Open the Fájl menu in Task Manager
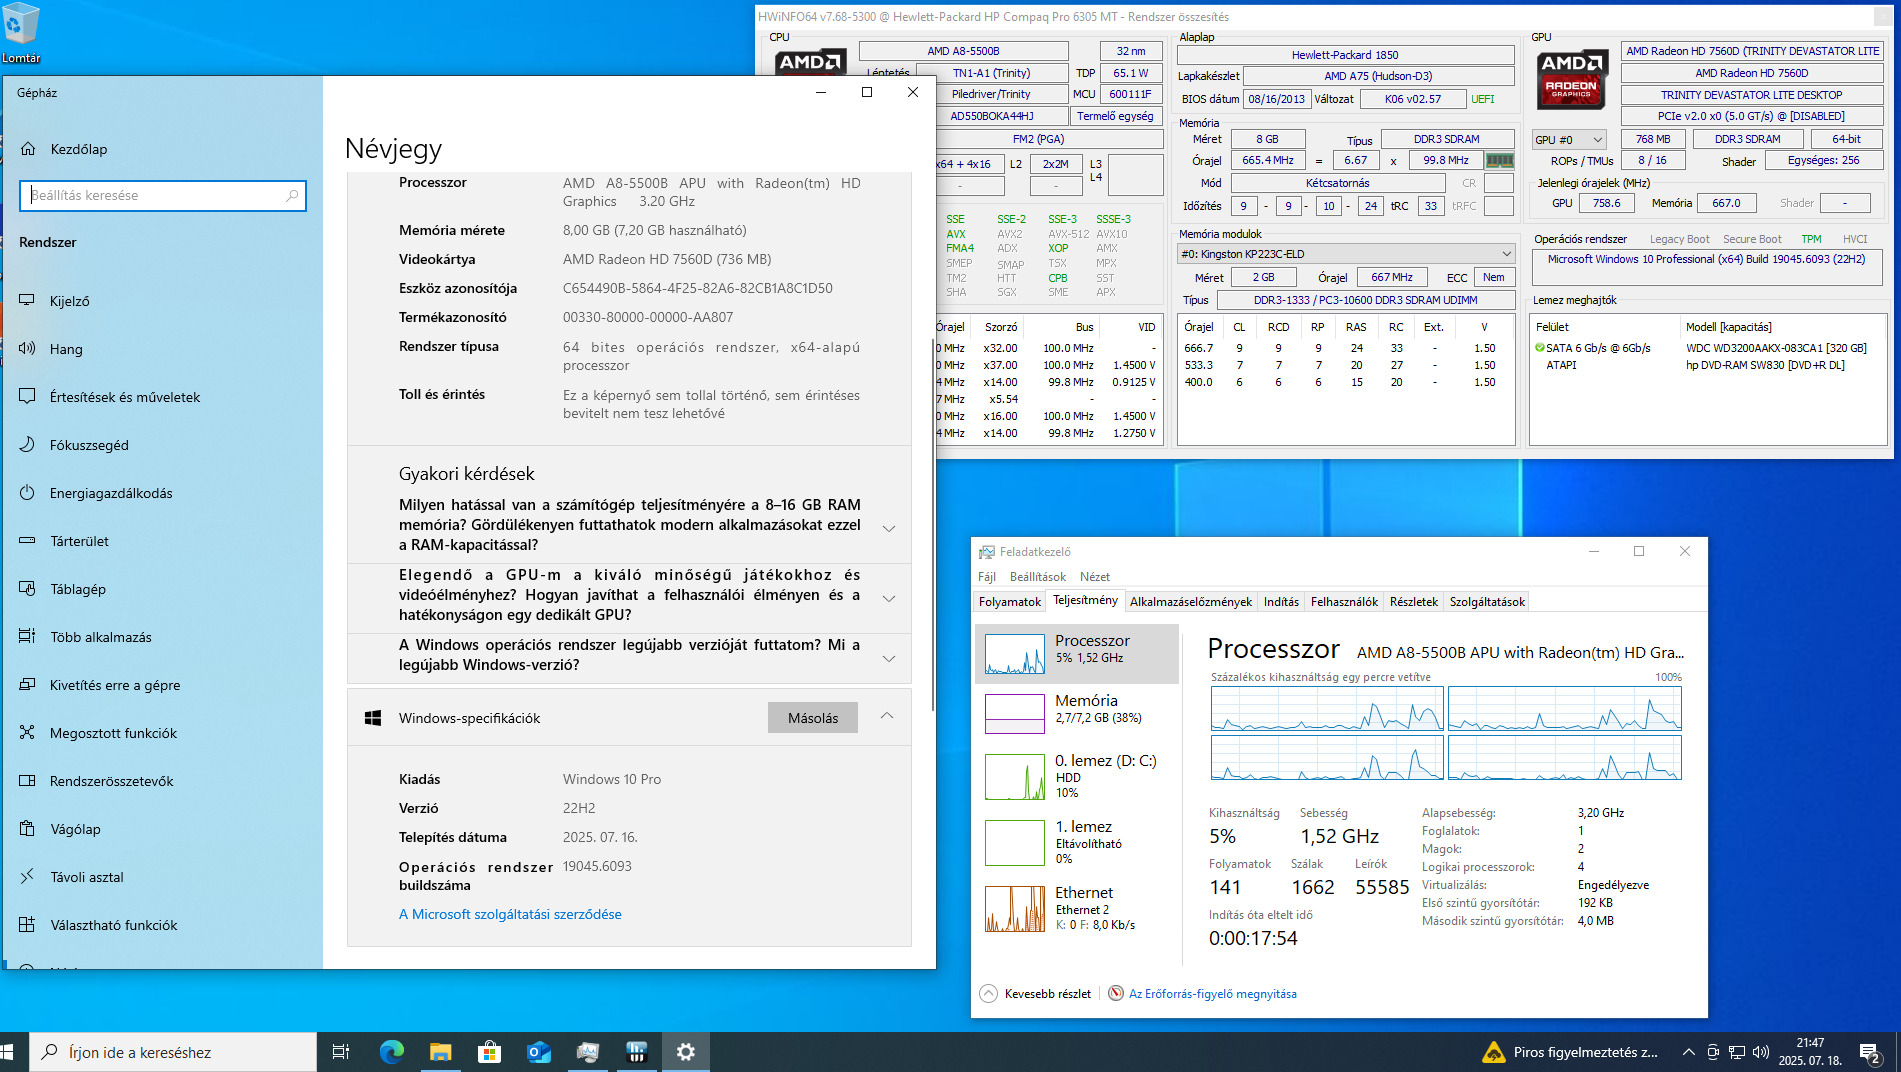Screen dimensions: 1901x1072 point(986,577)
